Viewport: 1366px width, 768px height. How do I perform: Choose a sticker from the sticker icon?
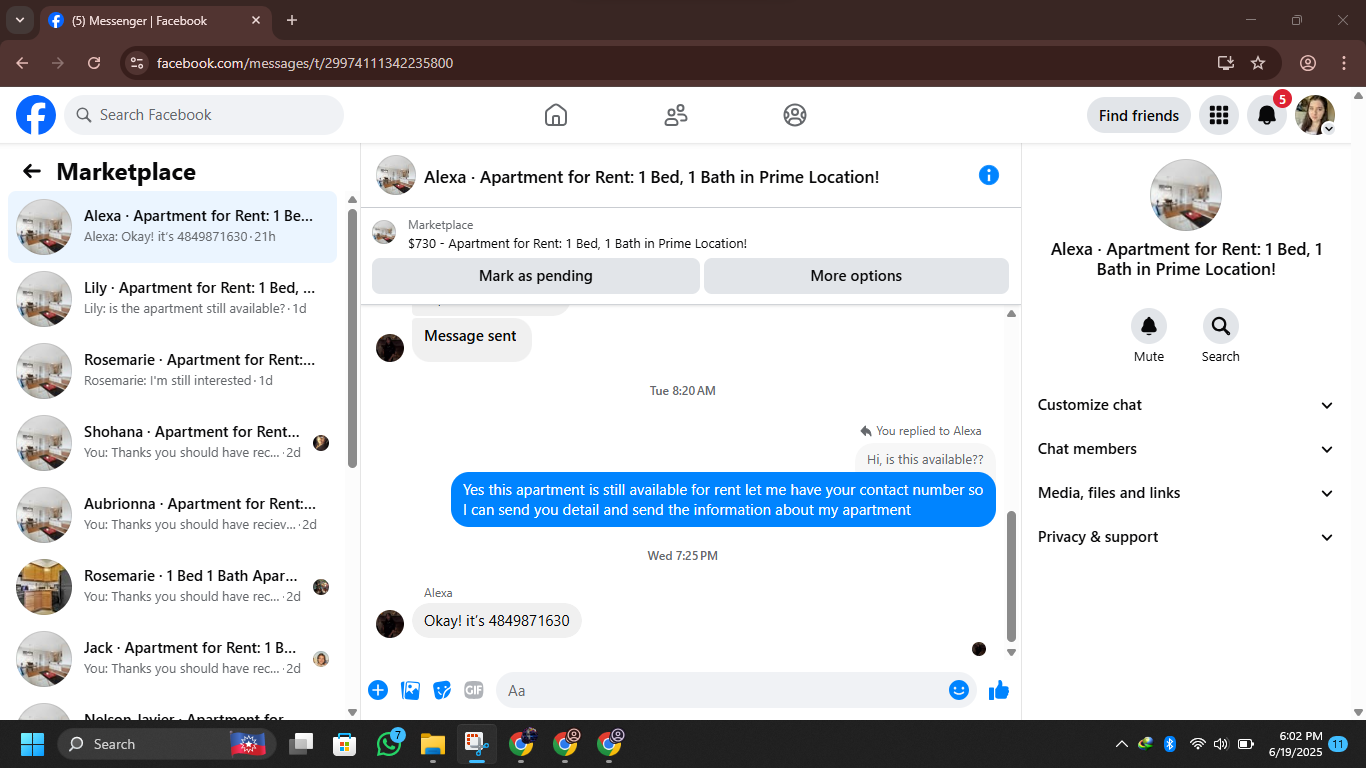(x=442, y=690)
